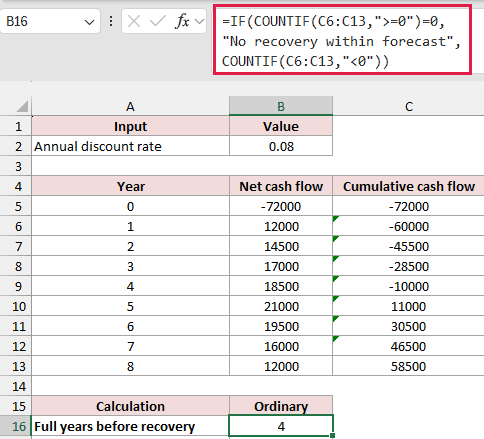Screen dimensions: 484x439
Task: Select net cash flow cell 16000
Action: [281, 346]
